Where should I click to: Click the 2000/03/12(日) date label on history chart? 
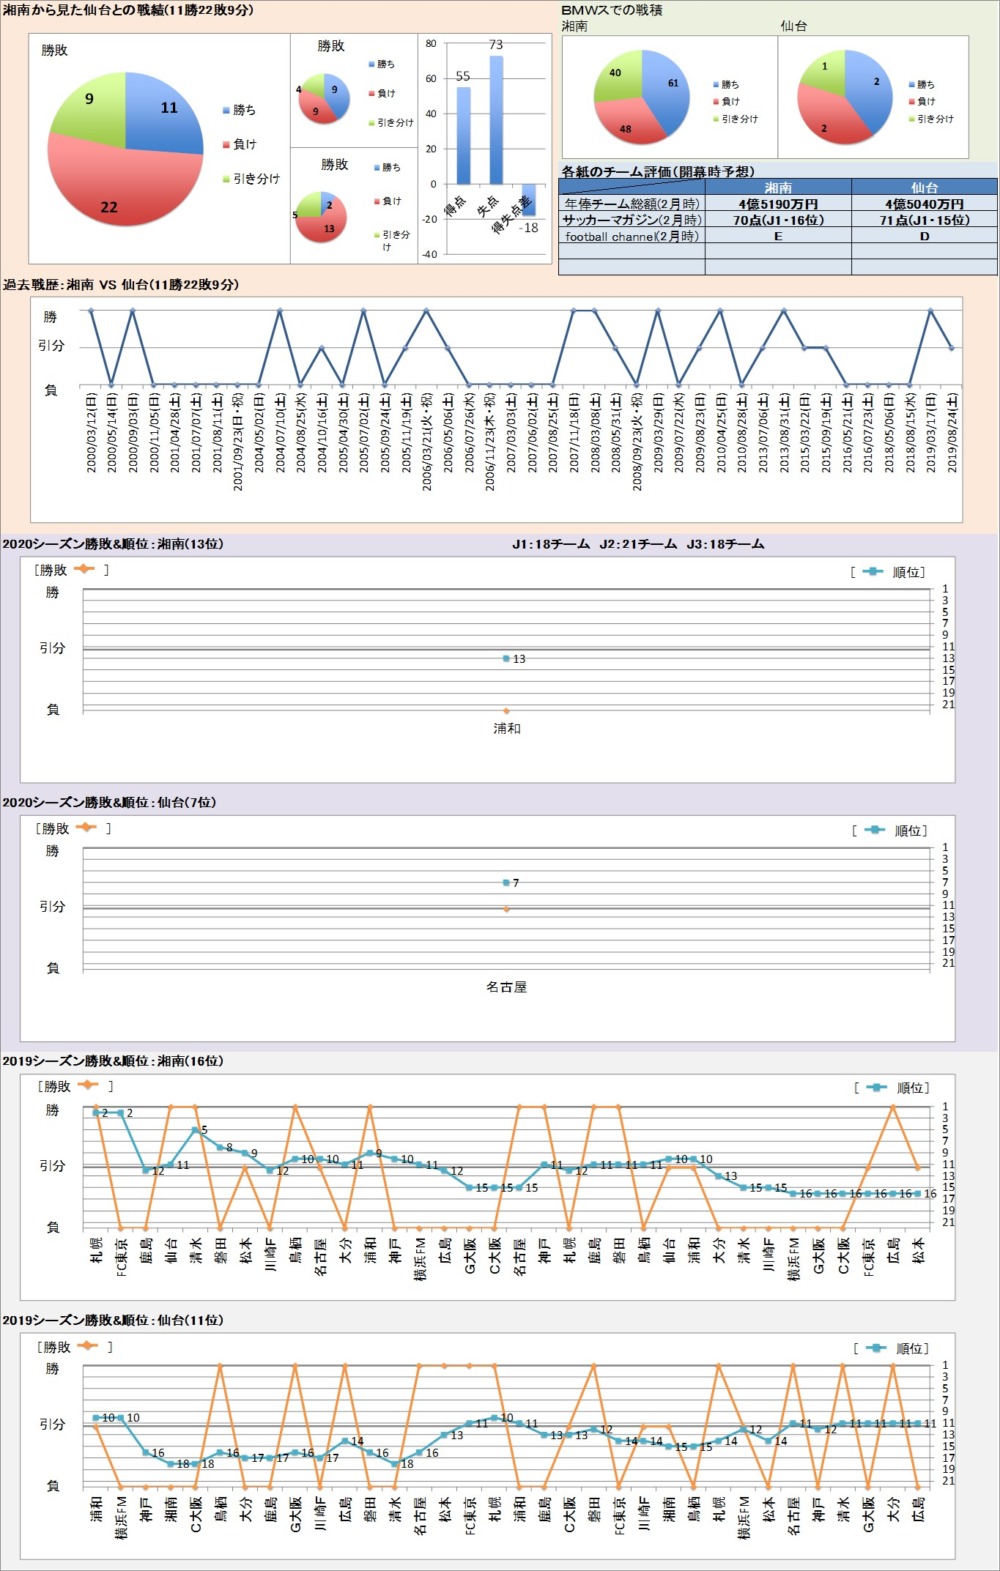click(x=91, y=432)
